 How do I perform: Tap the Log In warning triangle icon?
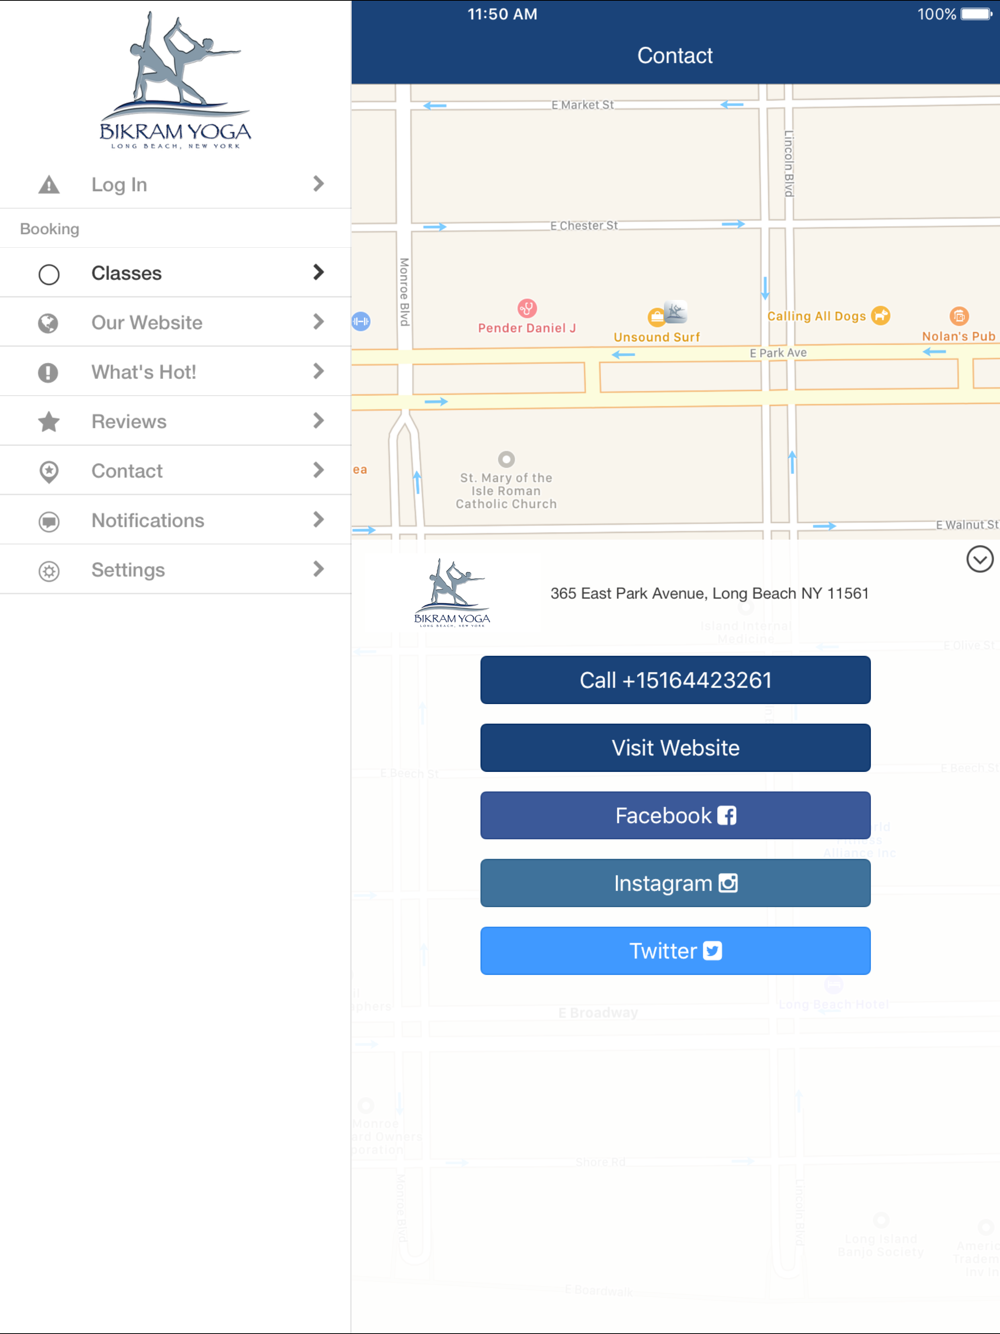[48, 185]
